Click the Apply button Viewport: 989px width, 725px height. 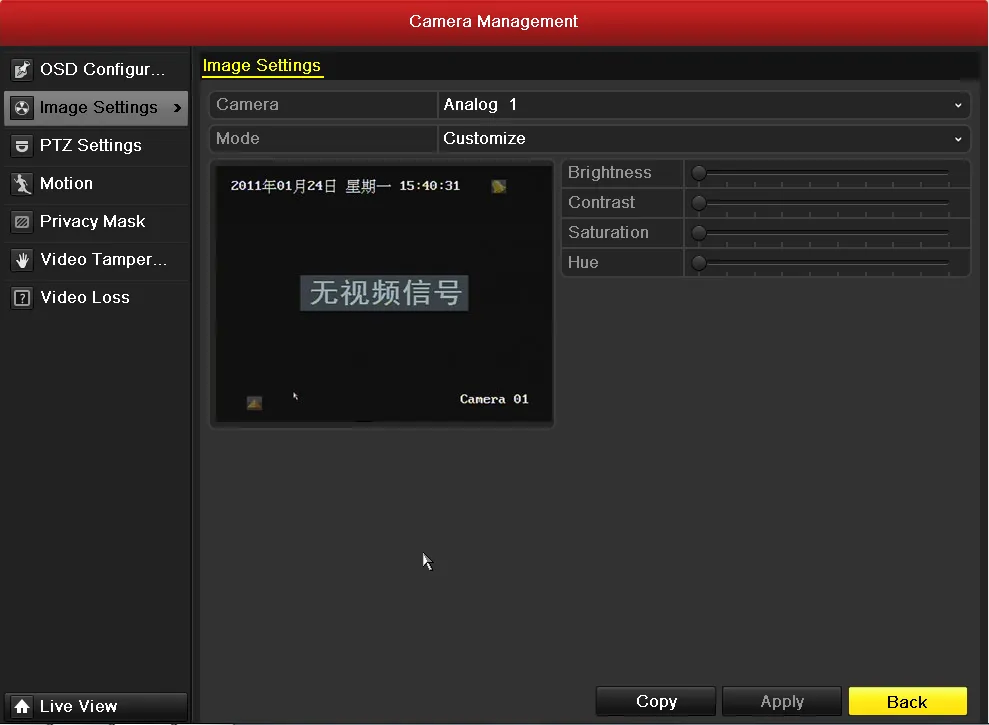point(781,702)
